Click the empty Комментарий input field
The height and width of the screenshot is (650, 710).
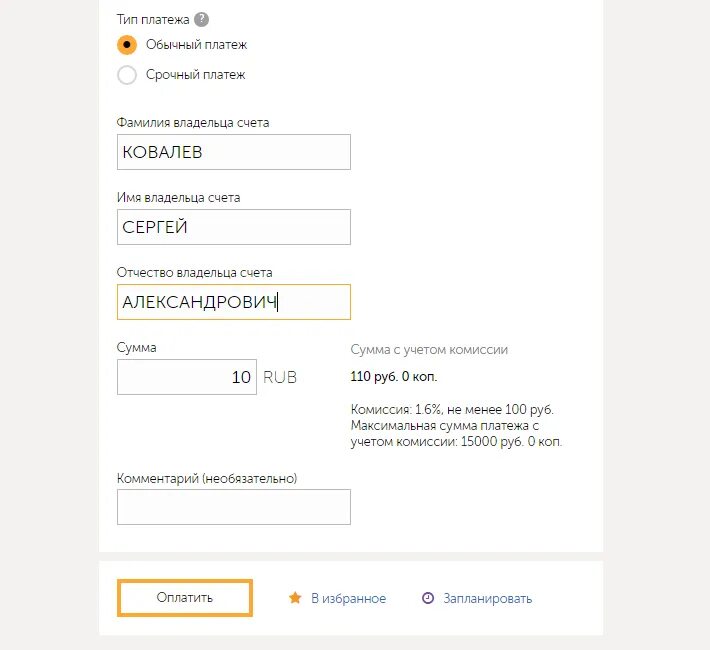233,507
